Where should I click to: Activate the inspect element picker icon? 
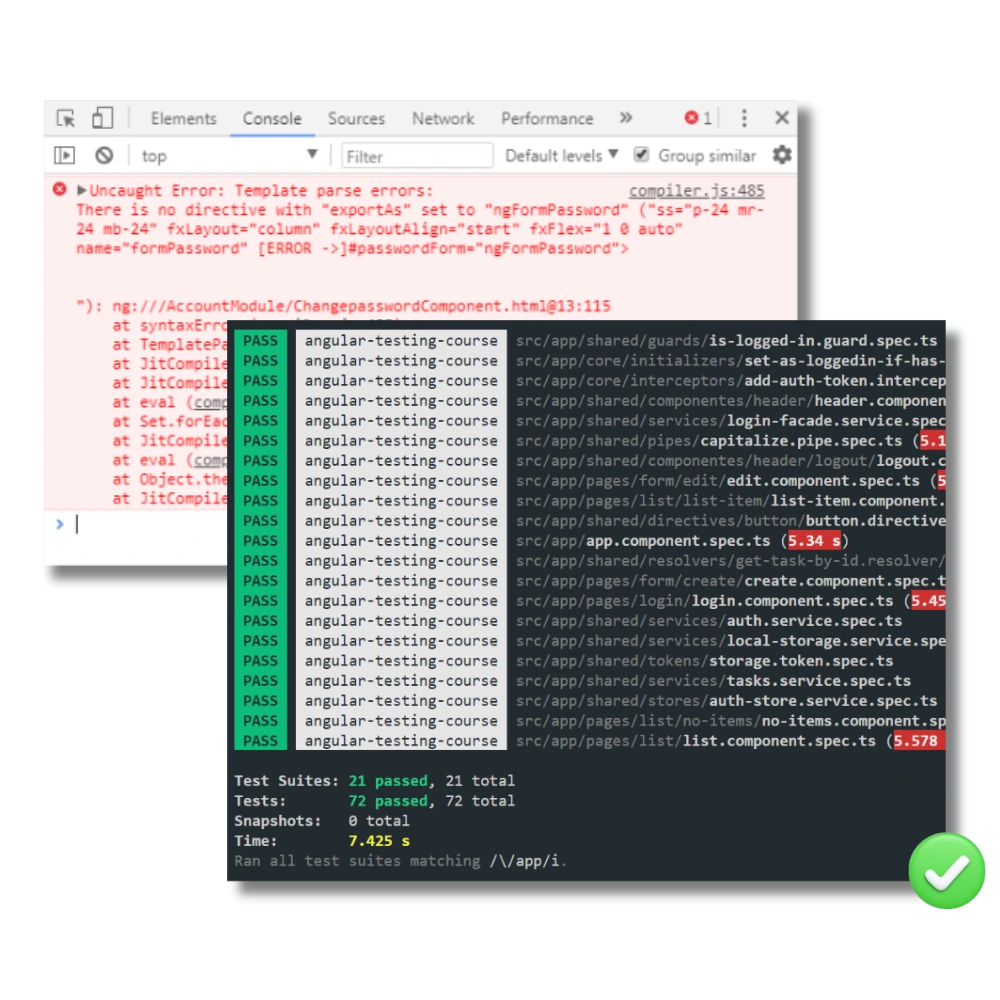pyautogui.click(x=66, y=118)
